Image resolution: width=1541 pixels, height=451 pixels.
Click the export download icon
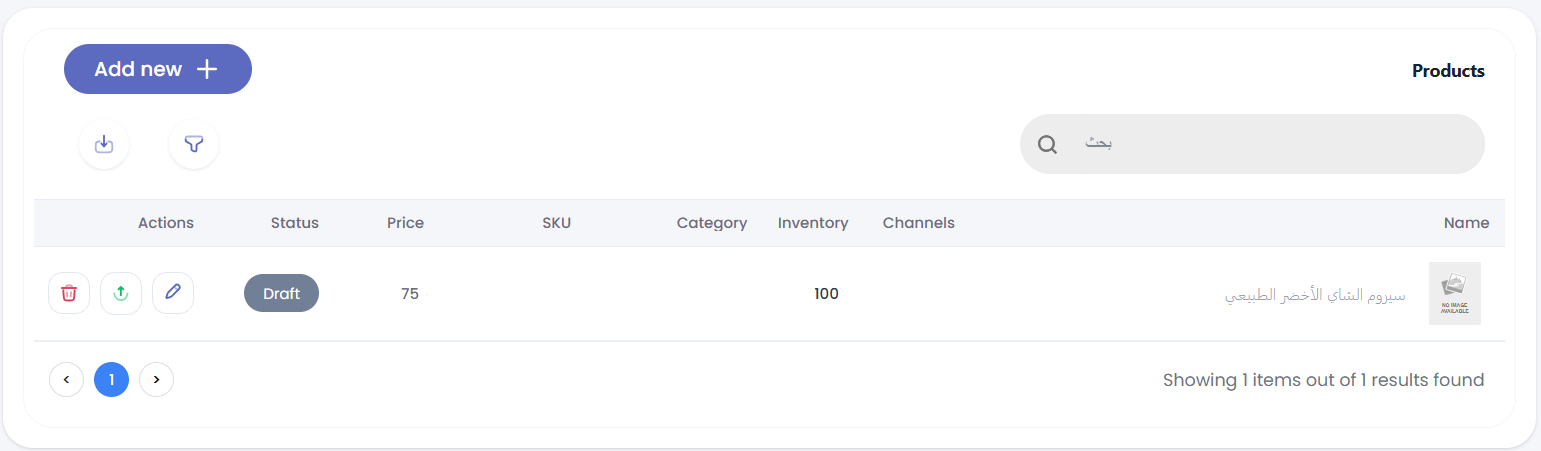[104, 144]
